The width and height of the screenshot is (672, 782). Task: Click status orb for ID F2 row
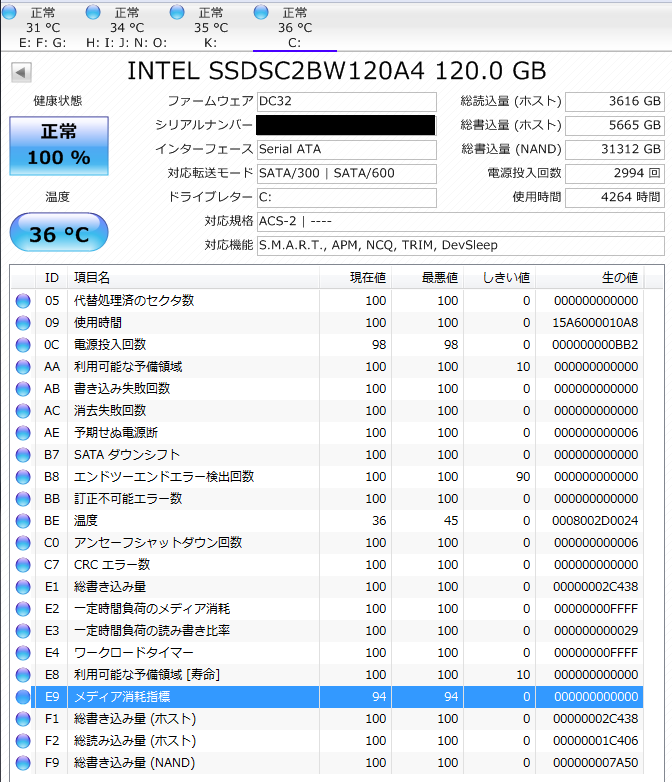(23, 741)
